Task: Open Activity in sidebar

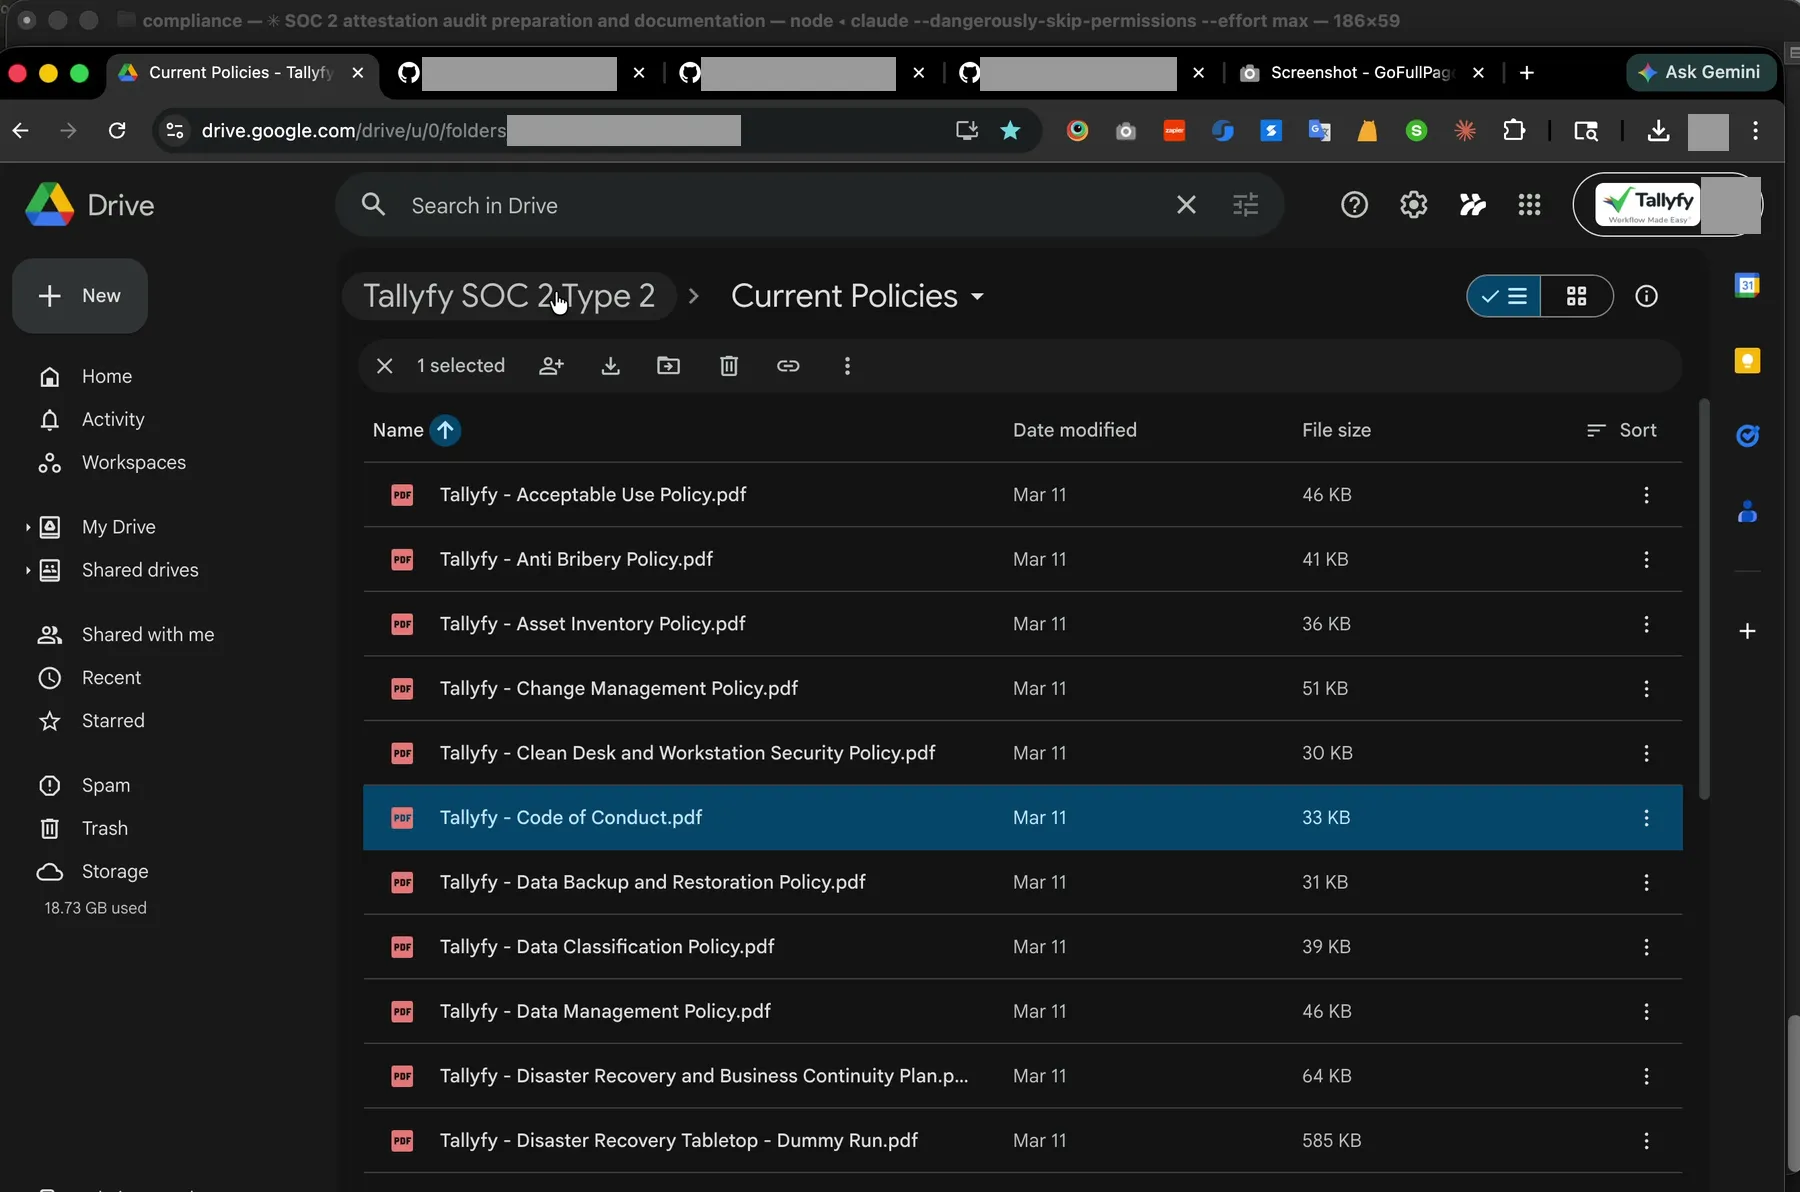Action: (x=112, y=420)
